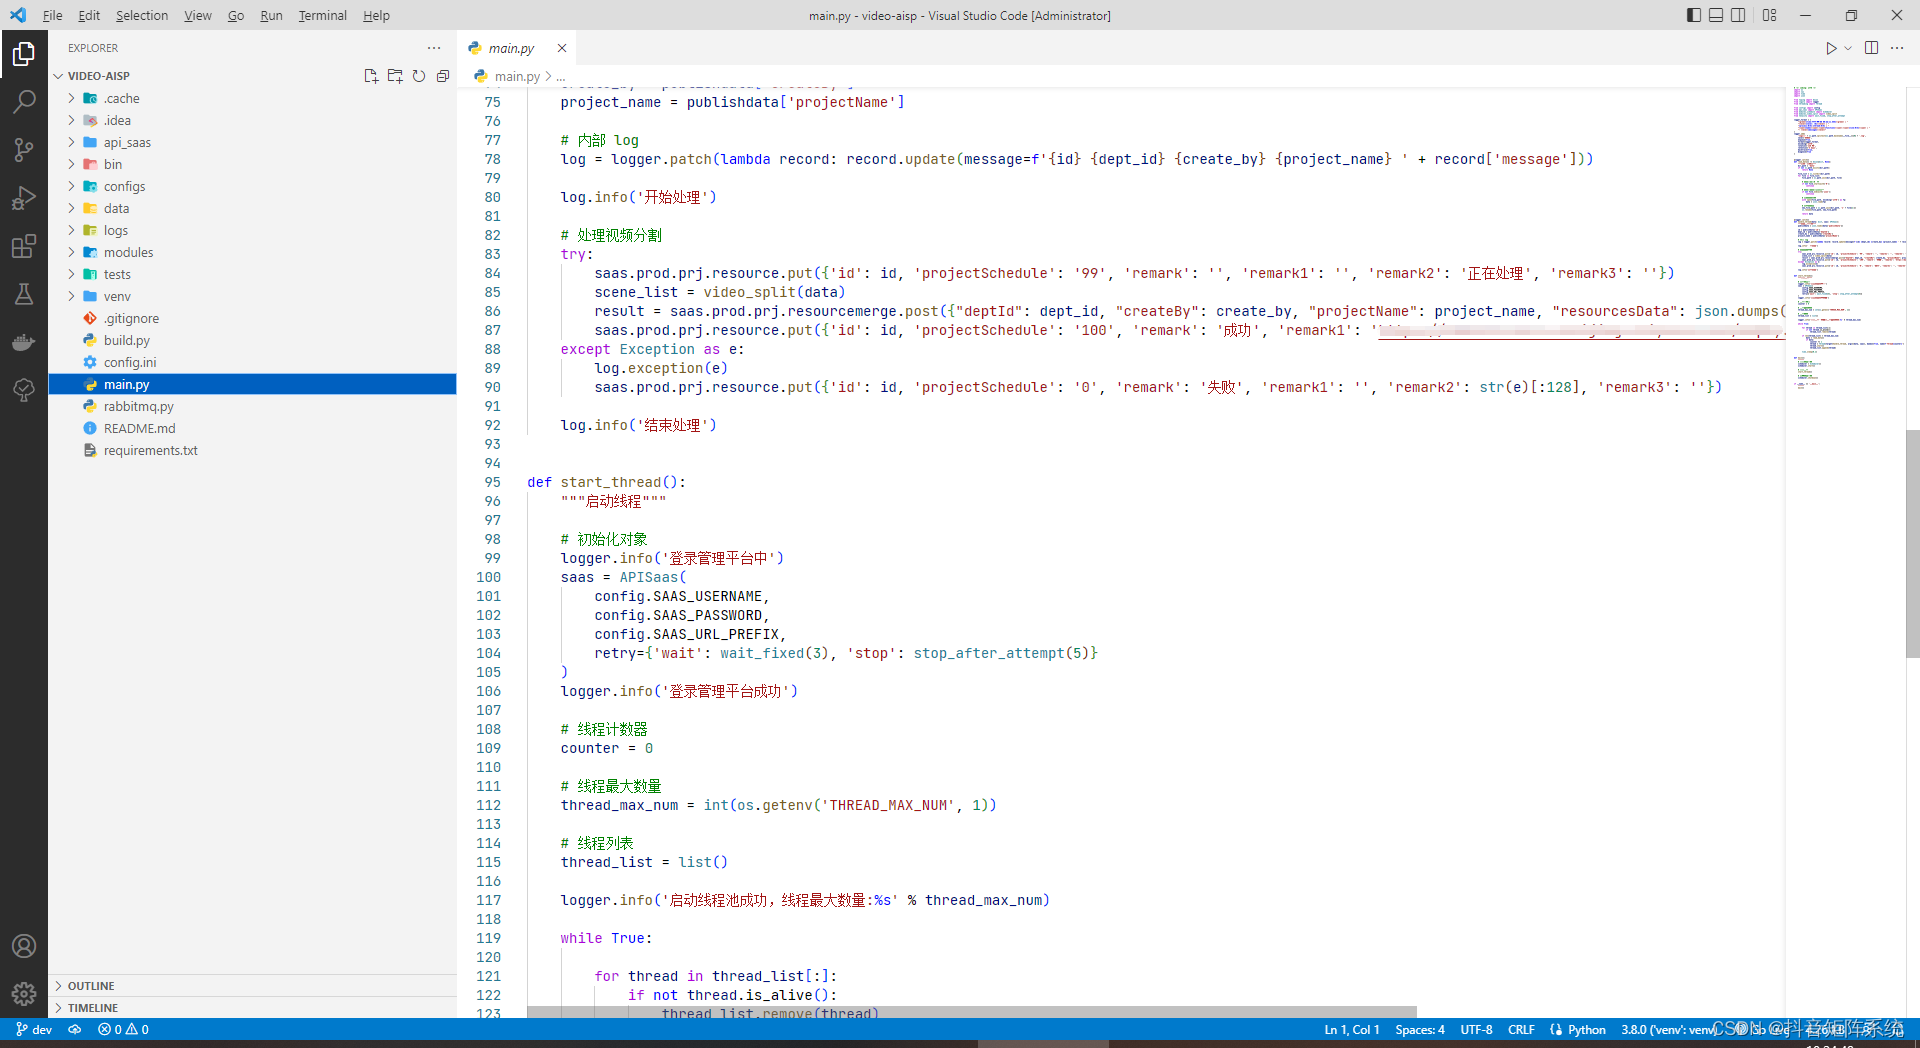Image resolution: width=1920 pixels, height=1048 pixels.
Task: Open the Help menu
Action: point(376,15)
